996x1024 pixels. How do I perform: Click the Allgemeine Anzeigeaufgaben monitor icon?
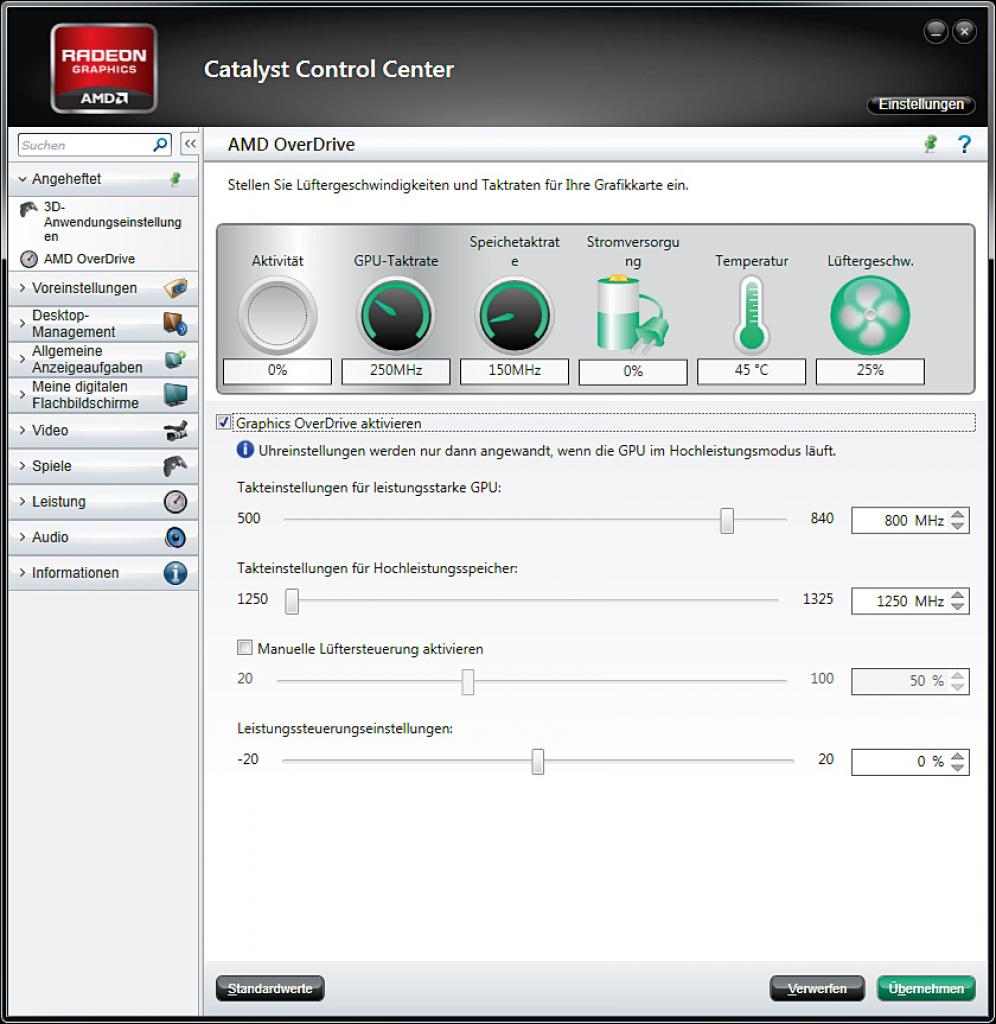pos(175,359)
